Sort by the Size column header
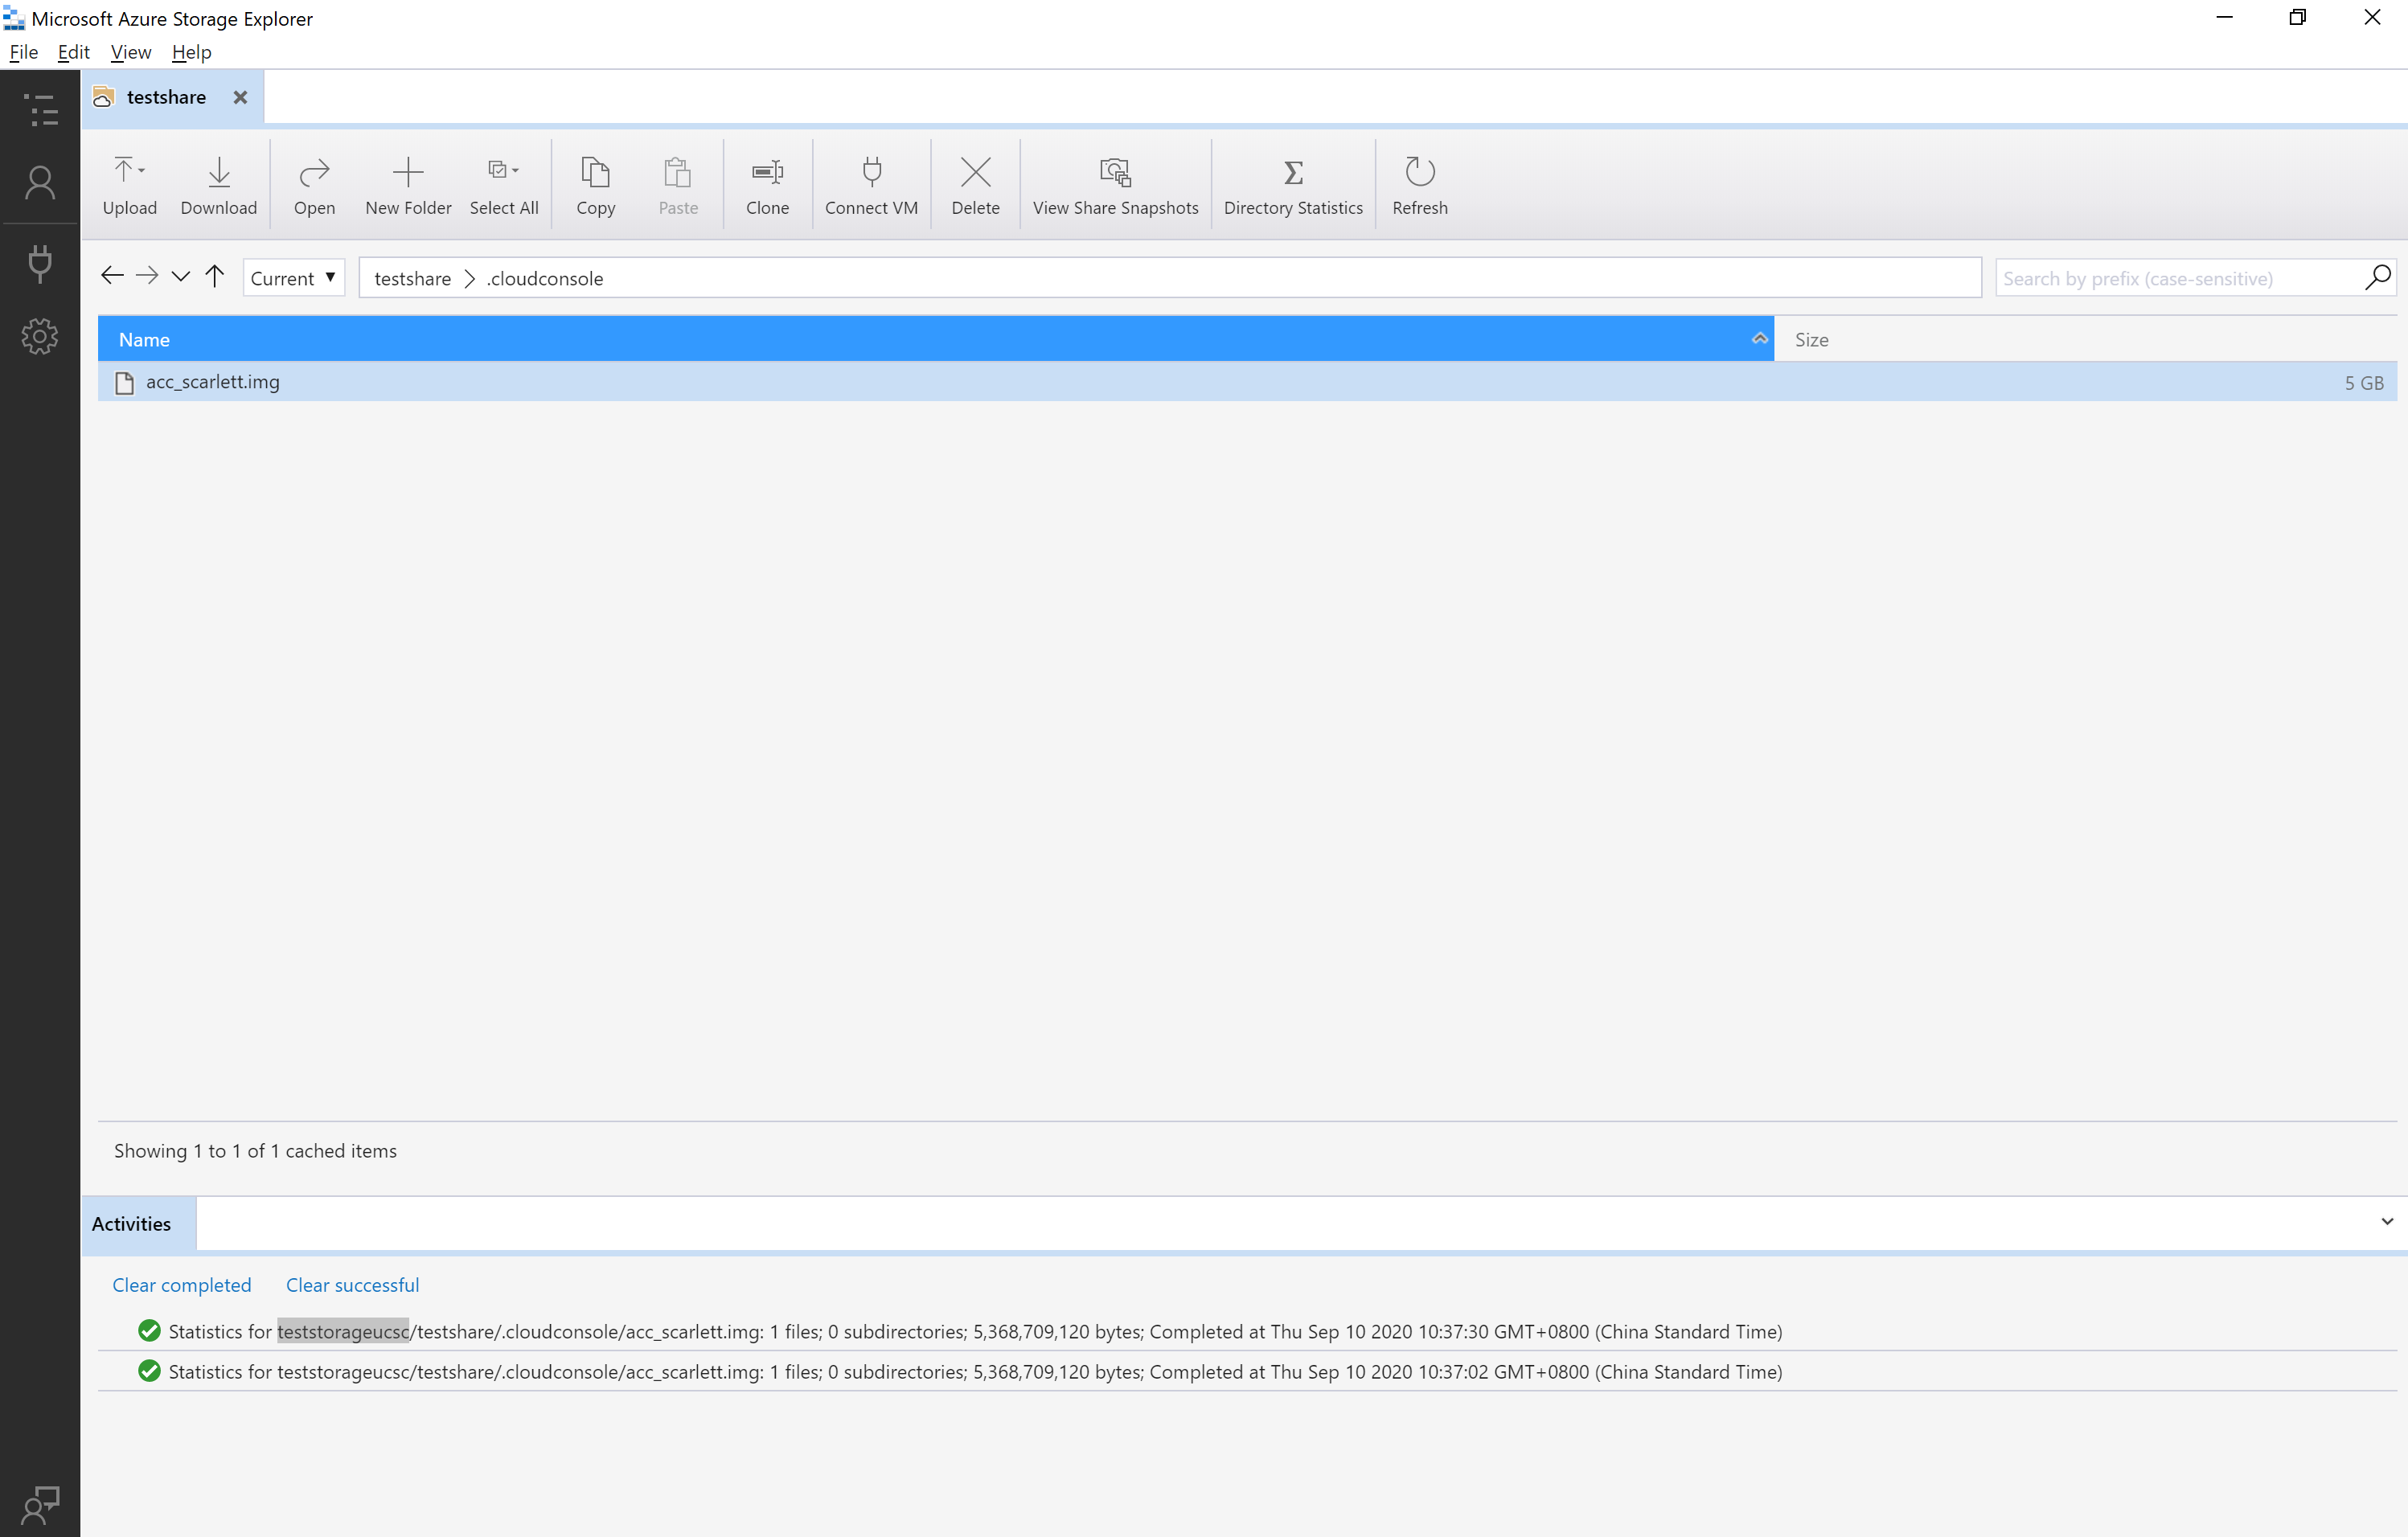Screen dimensions: 2408x1537 [2085, 340]
